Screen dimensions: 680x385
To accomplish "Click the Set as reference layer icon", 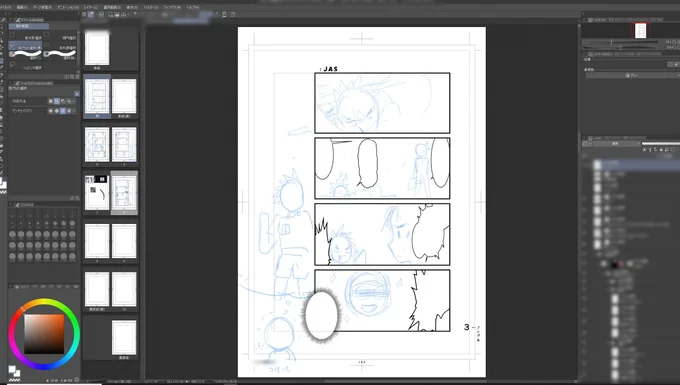I will tap(650, 150).
